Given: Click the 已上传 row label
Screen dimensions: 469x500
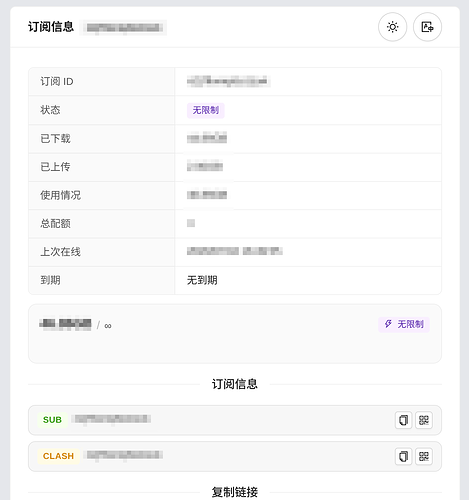Looking at the screenshot, I should coord(55,167).
